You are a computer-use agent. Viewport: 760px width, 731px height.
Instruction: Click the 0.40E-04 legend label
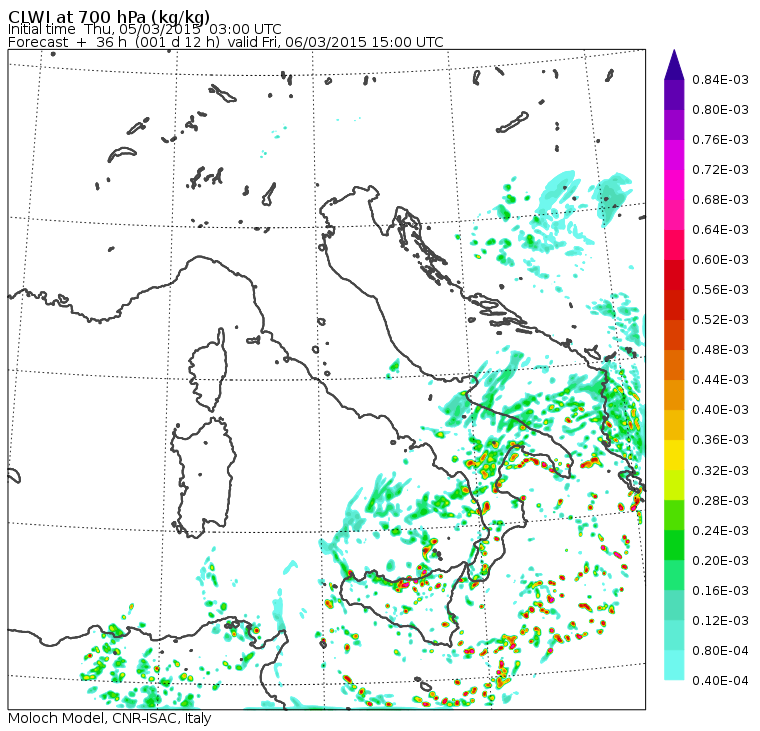point(720,681)
